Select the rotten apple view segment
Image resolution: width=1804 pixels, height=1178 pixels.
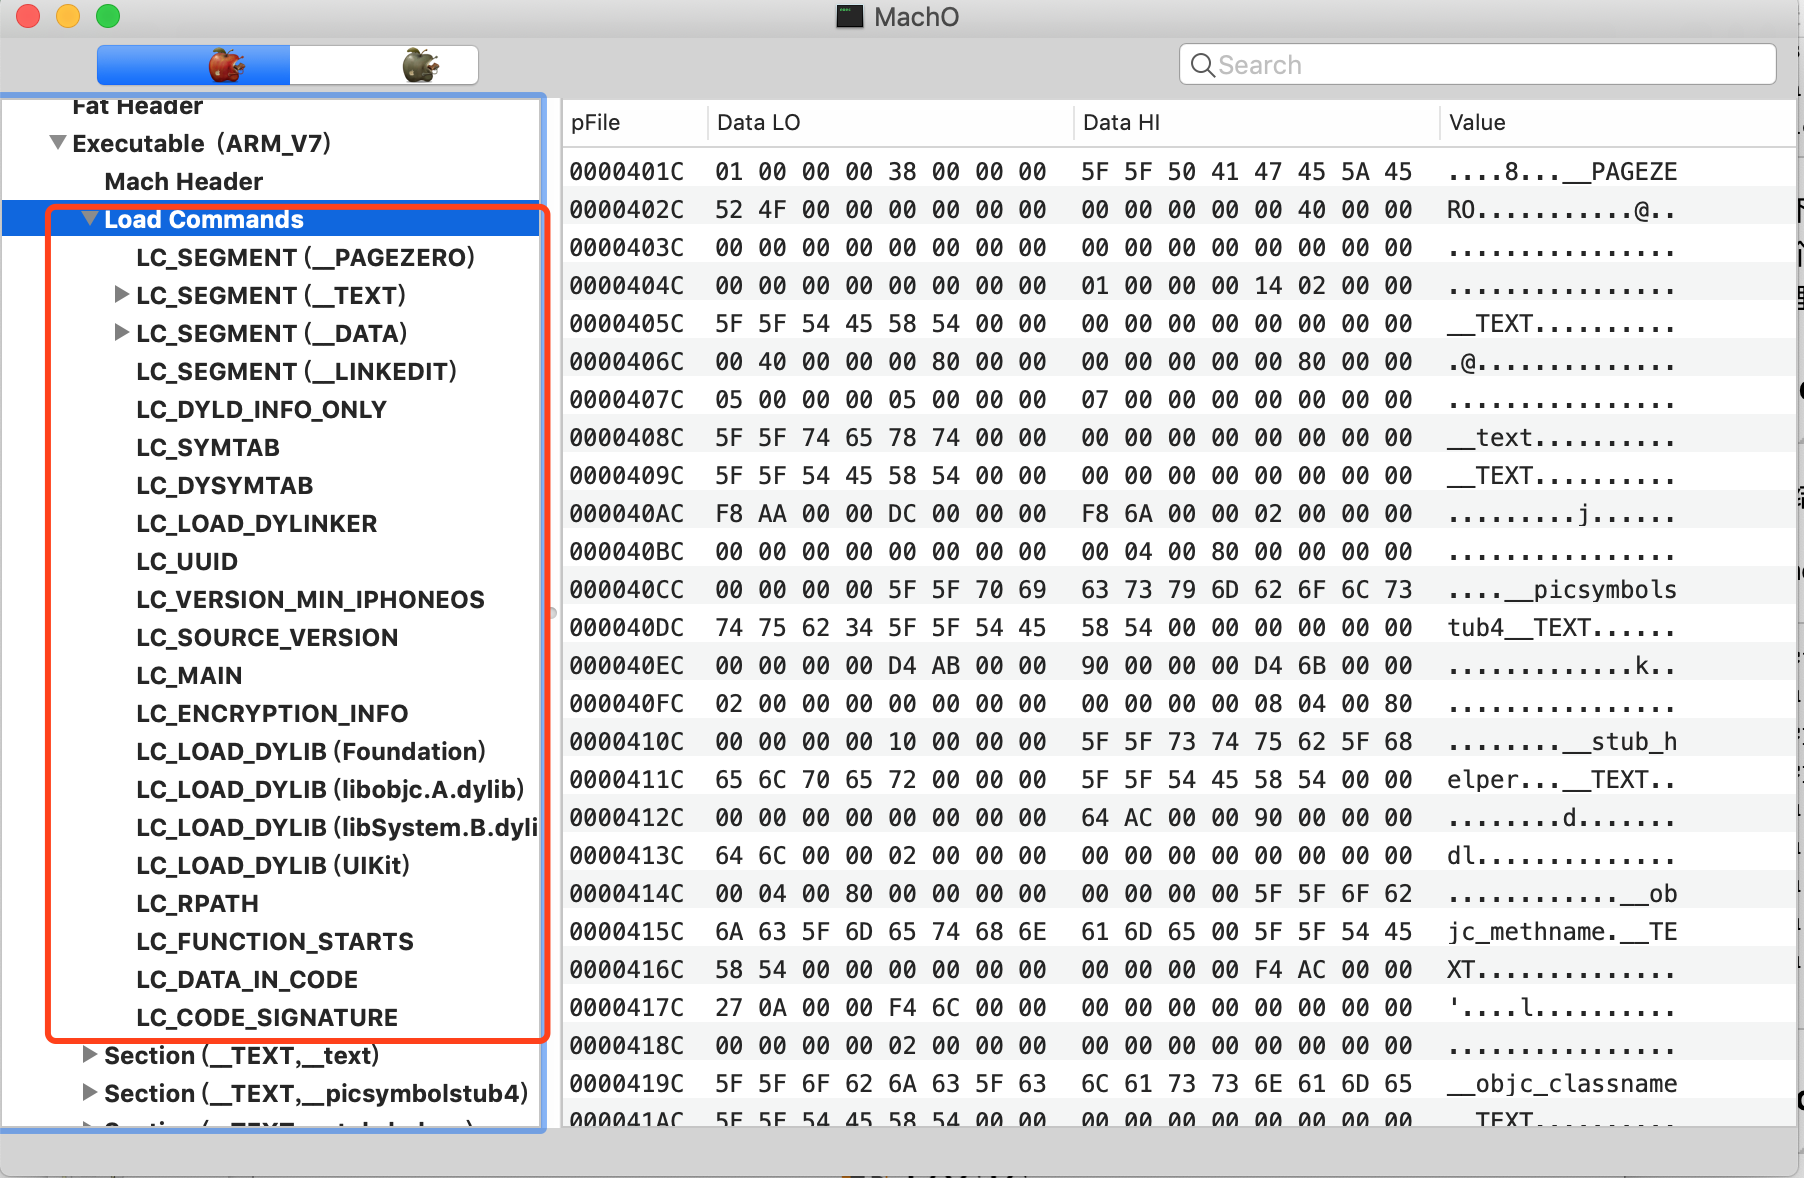click(384, 65)
